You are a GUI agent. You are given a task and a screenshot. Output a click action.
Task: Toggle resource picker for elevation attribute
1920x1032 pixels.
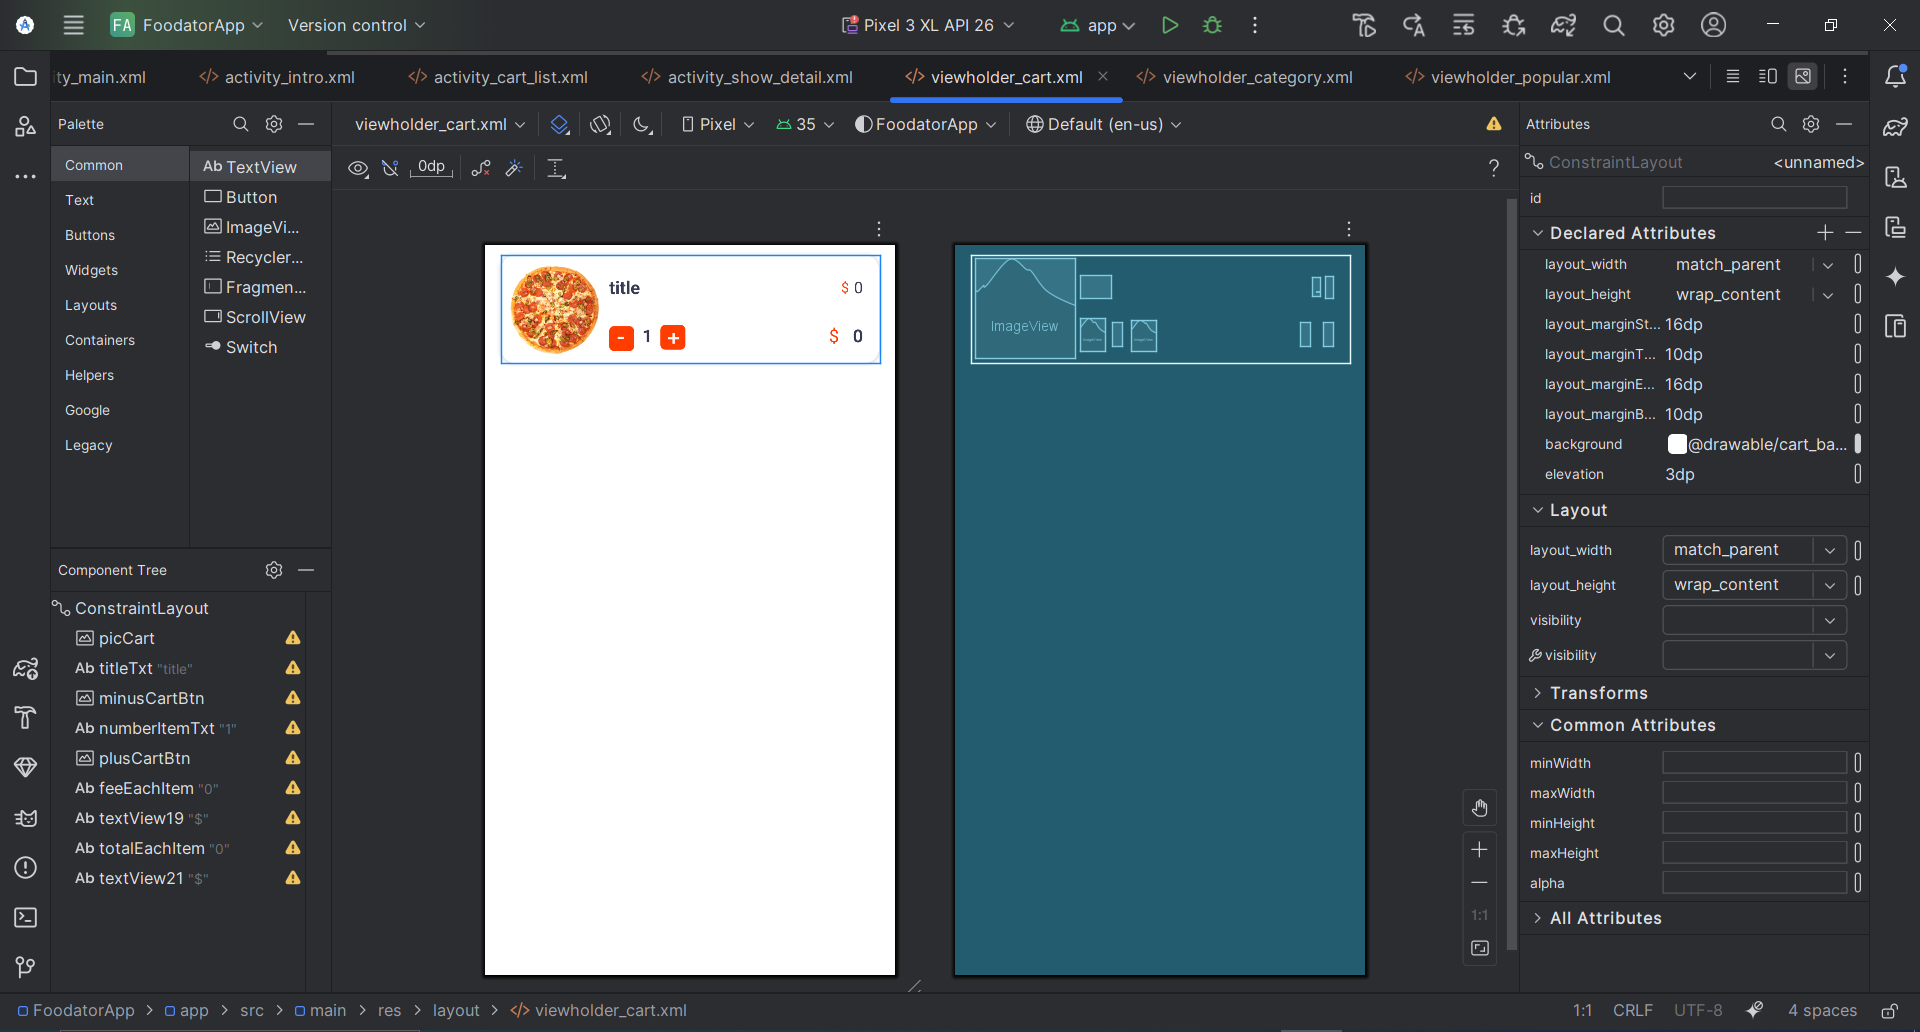(x=1858, y=474)
